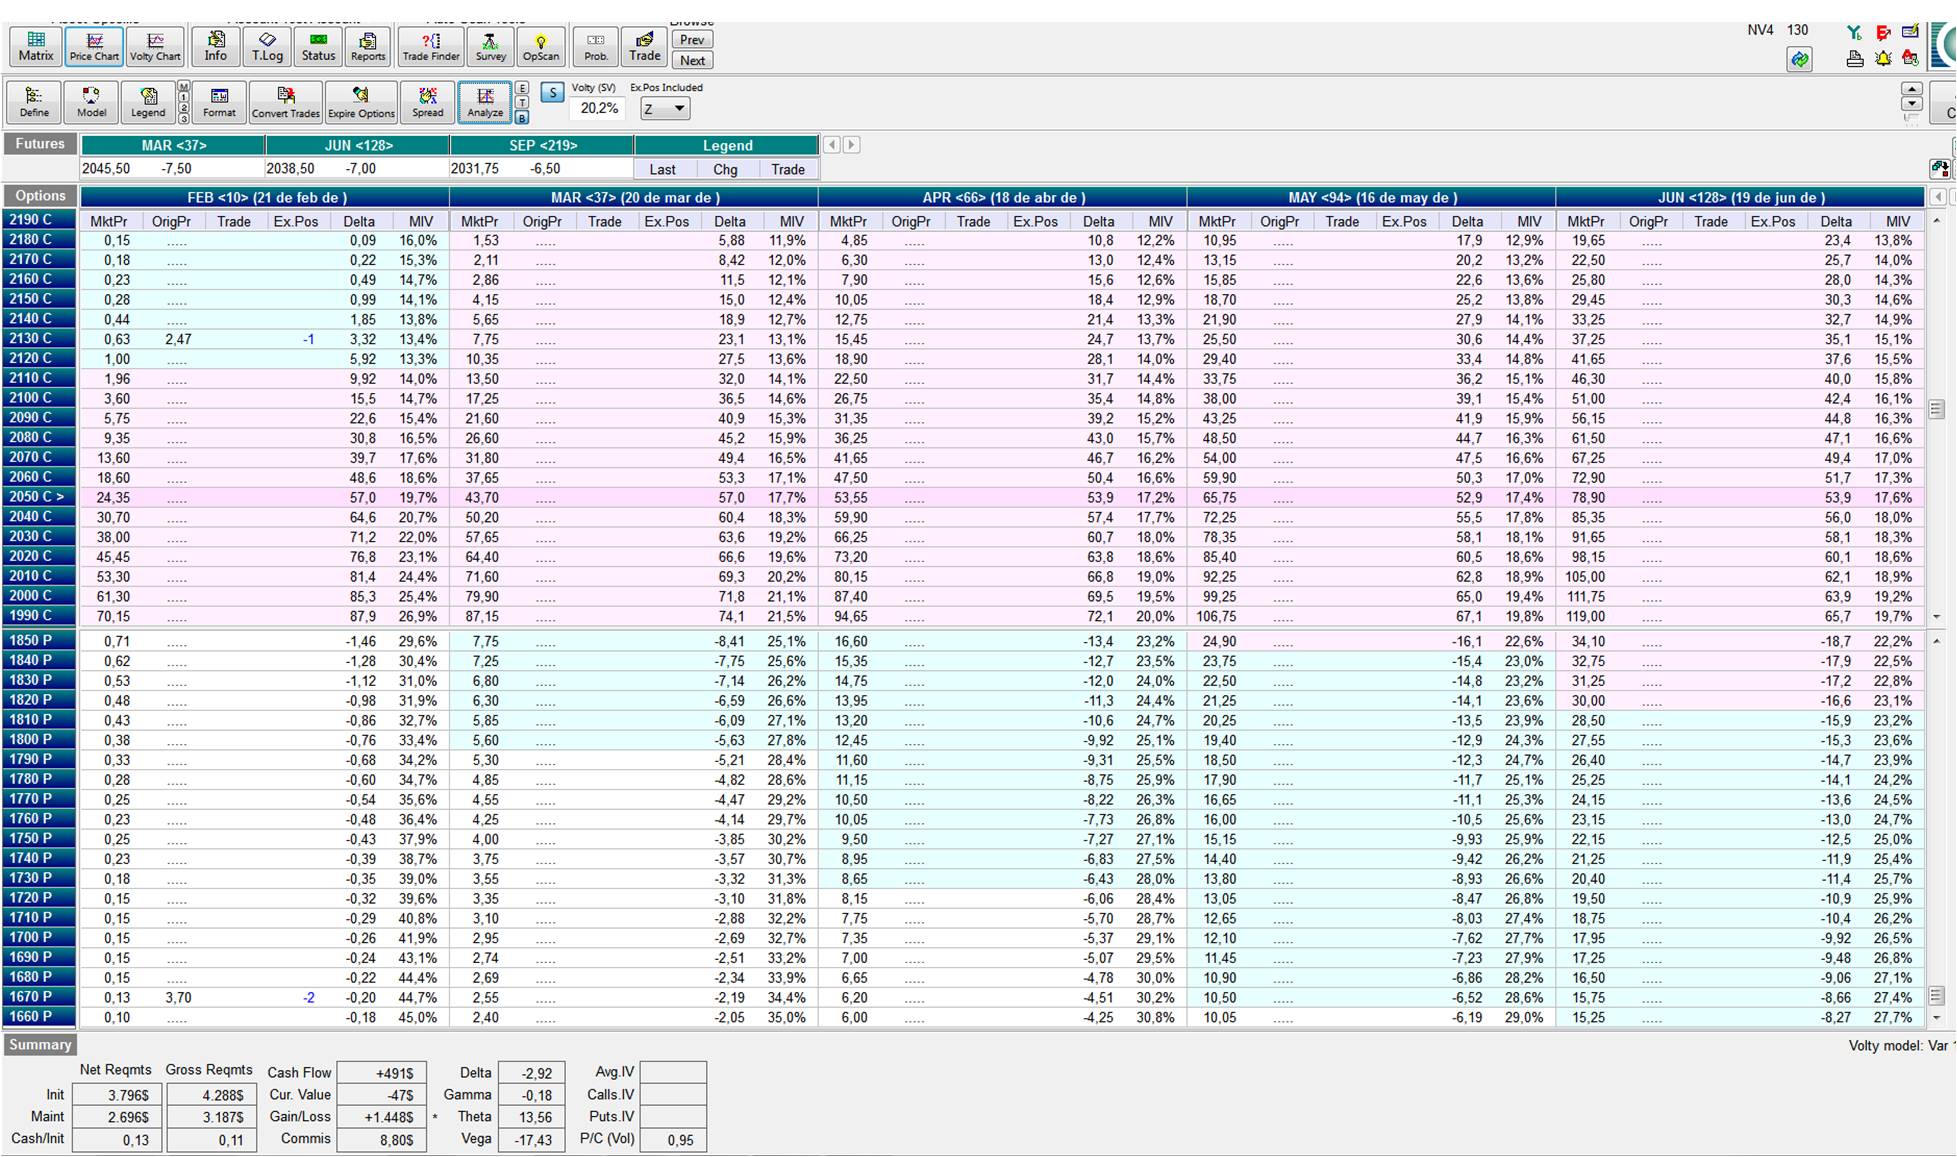Image resolution: width=1957 pixels, height=1157 pixels.
Task: Launch the OpScan tool
Action: click(x=540, y=46)
